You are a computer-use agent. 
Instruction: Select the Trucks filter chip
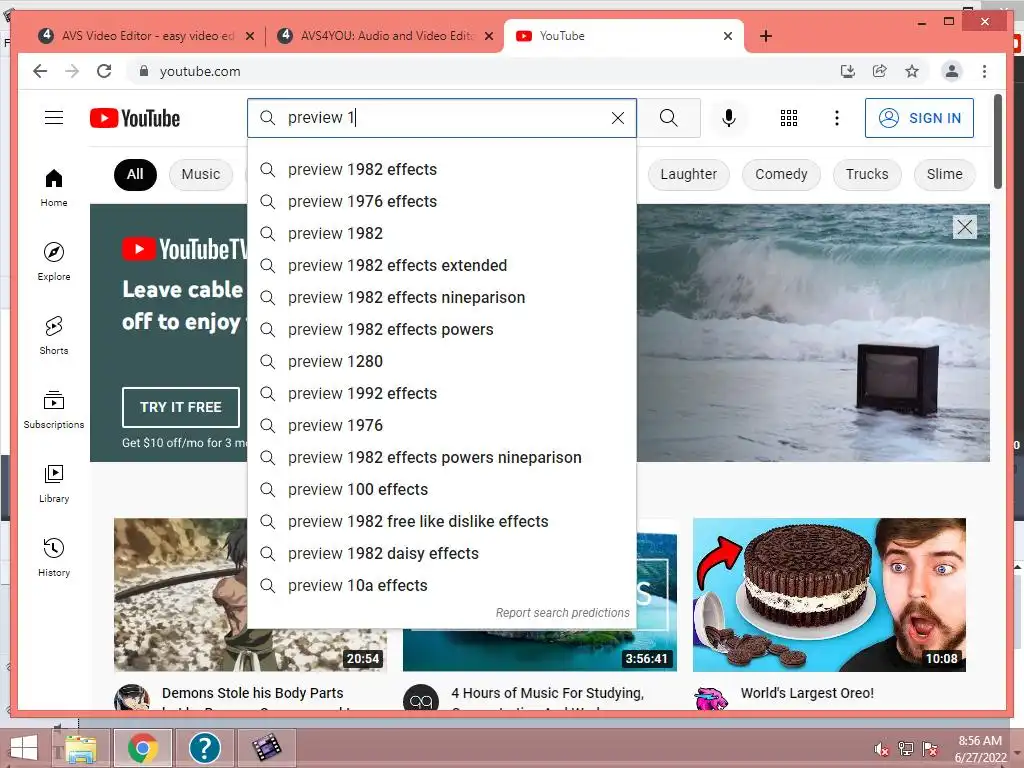point(867,174)
